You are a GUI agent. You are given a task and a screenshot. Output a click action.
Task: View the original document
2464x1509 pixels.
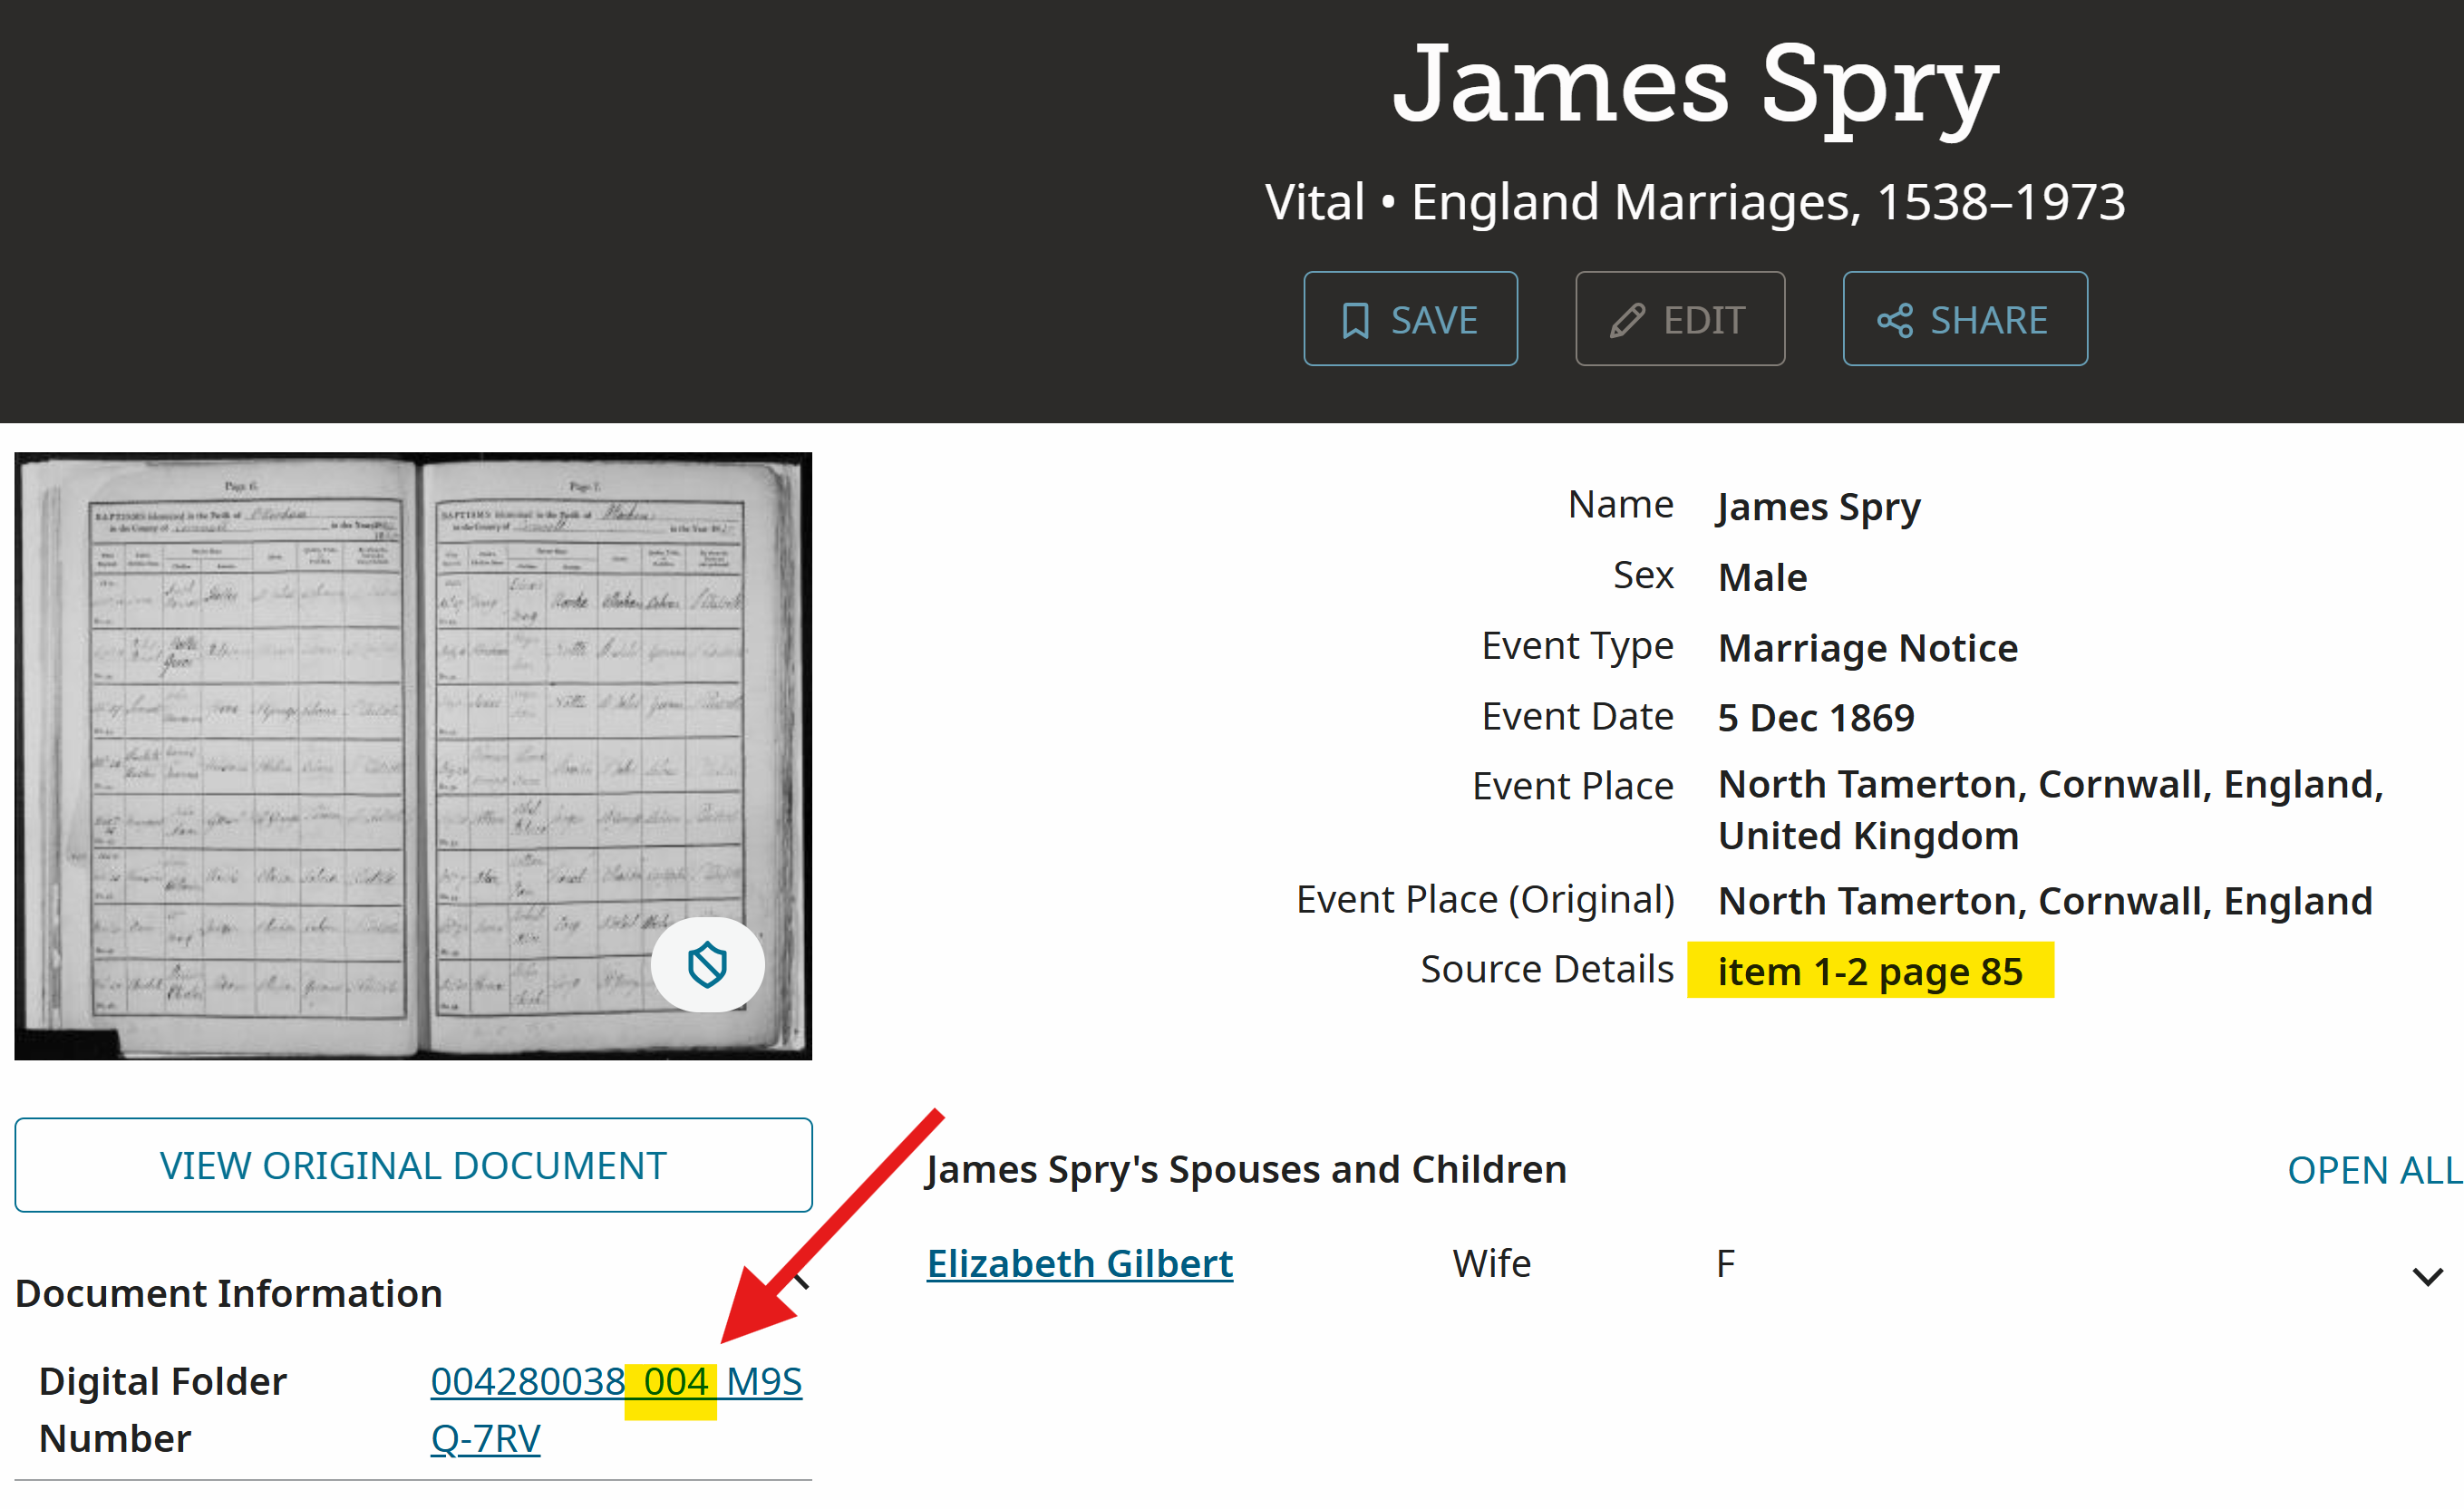tap(413, 1165)
